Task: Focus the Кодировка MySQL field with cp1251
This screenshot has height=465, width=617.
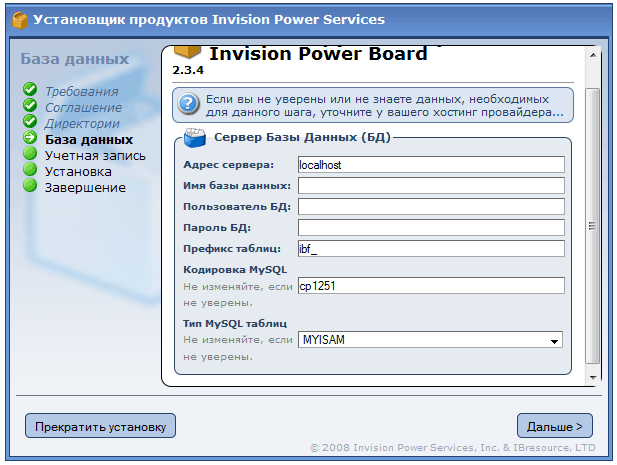Action: coord(431,285)
